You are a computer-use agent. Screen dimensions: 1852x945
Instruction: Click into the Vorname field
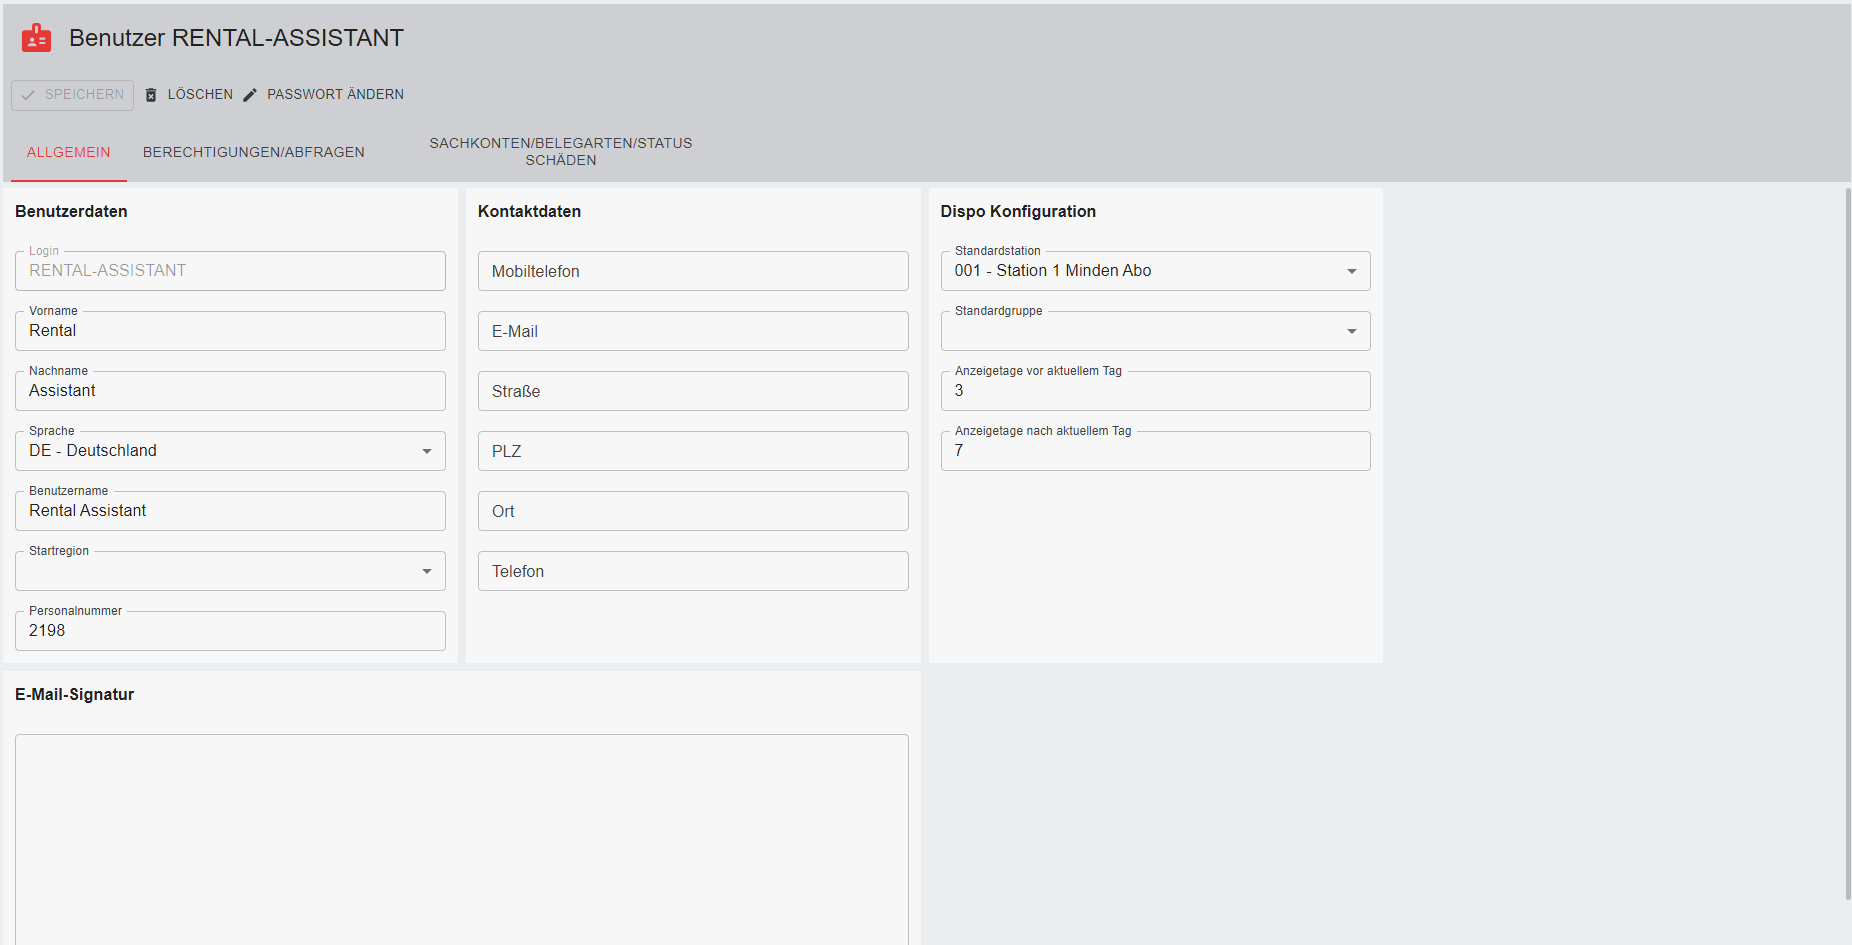click(230, 331)
